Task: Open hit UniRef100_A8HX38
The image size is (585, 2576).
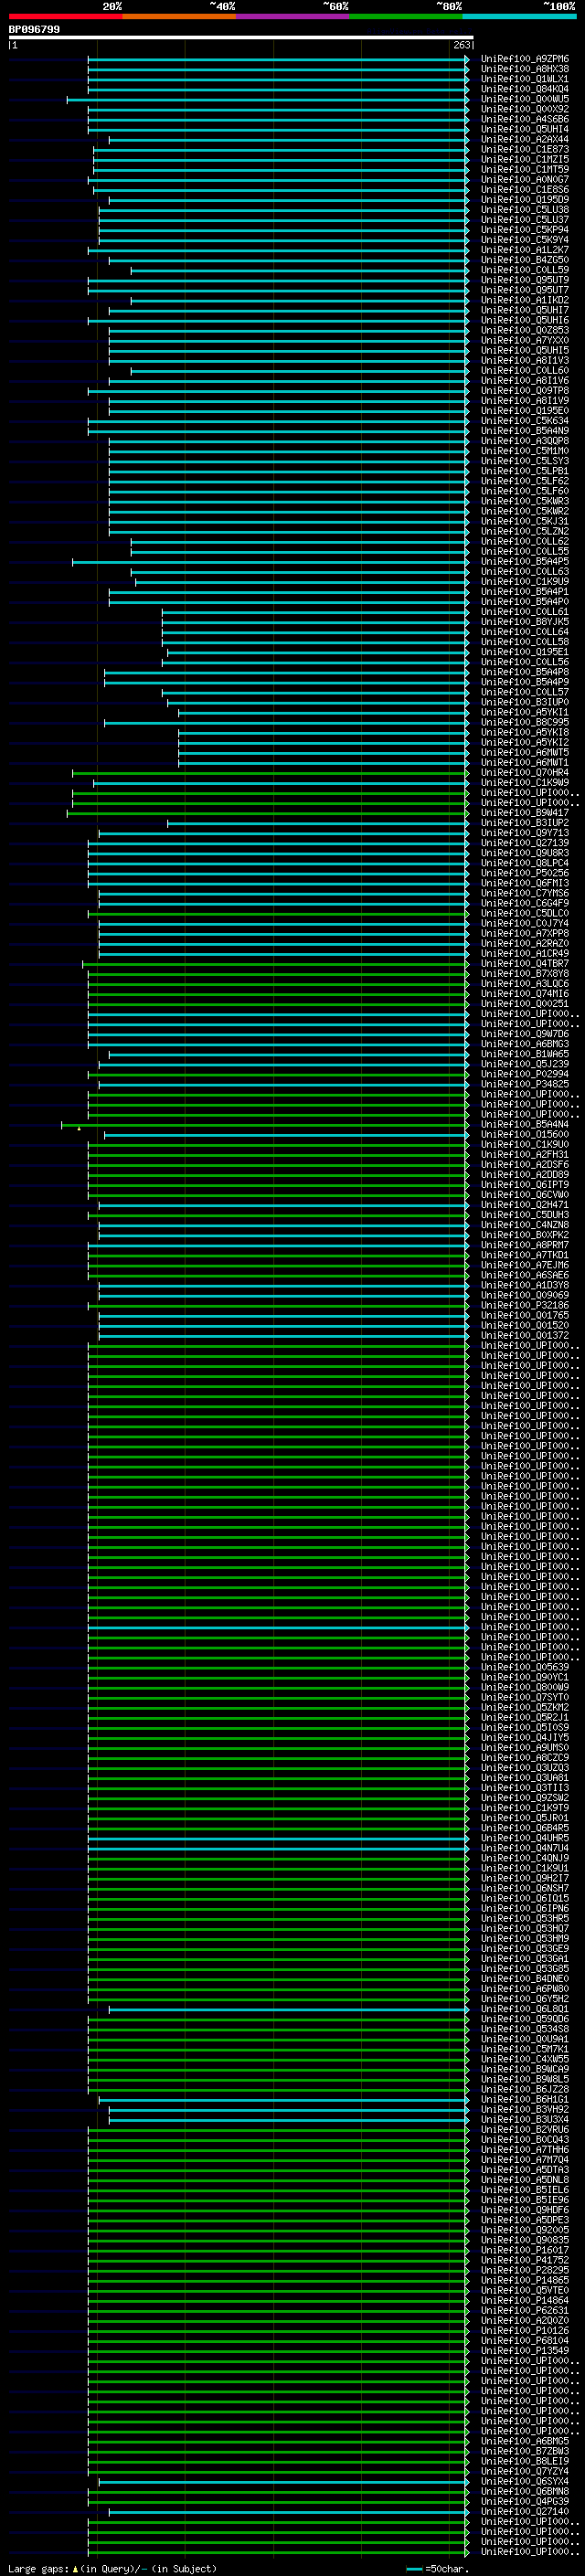Action: click(524, 69)
